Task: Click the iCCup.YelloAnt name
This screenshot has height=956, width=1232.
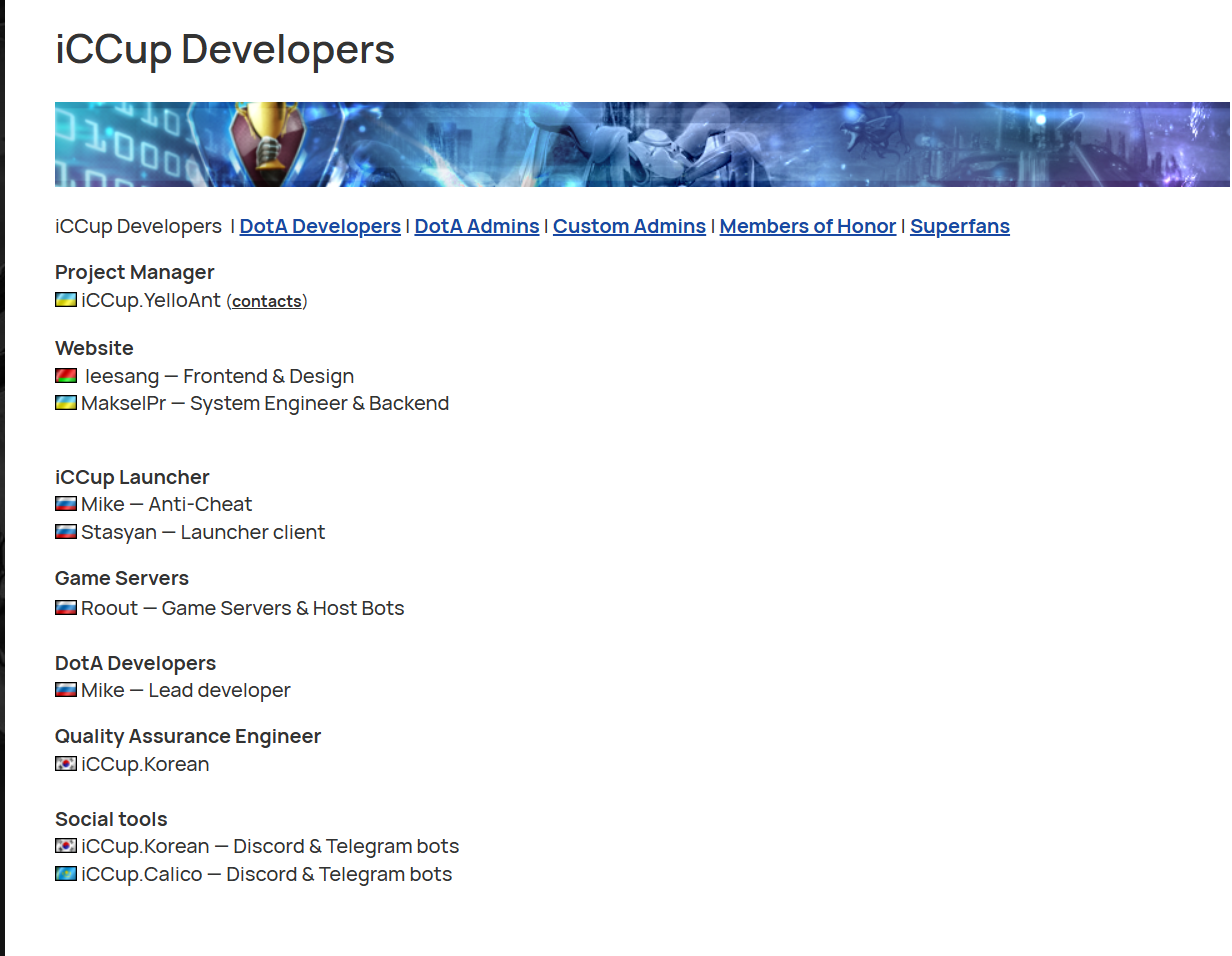Action: (151, 300)
